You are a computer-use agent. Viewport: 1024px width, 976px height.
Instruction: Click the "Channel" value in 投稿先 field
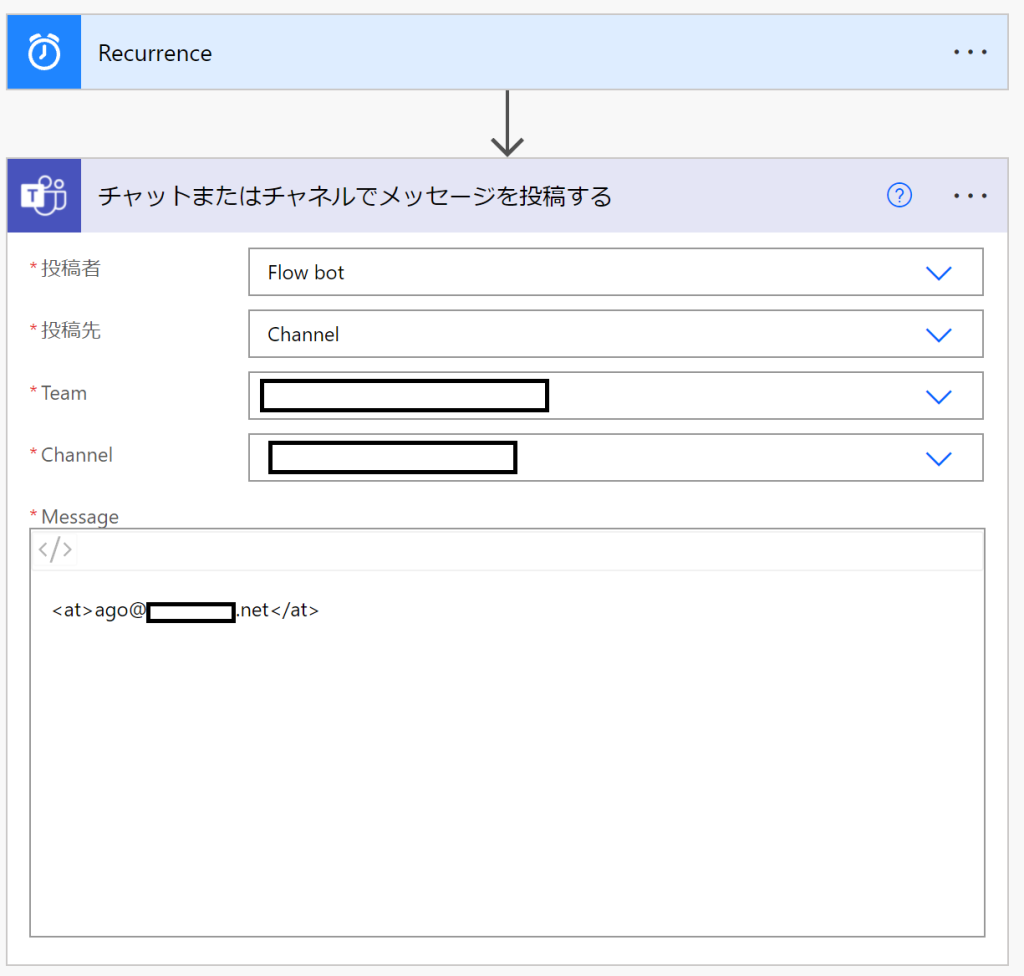[x=303, y=335]
